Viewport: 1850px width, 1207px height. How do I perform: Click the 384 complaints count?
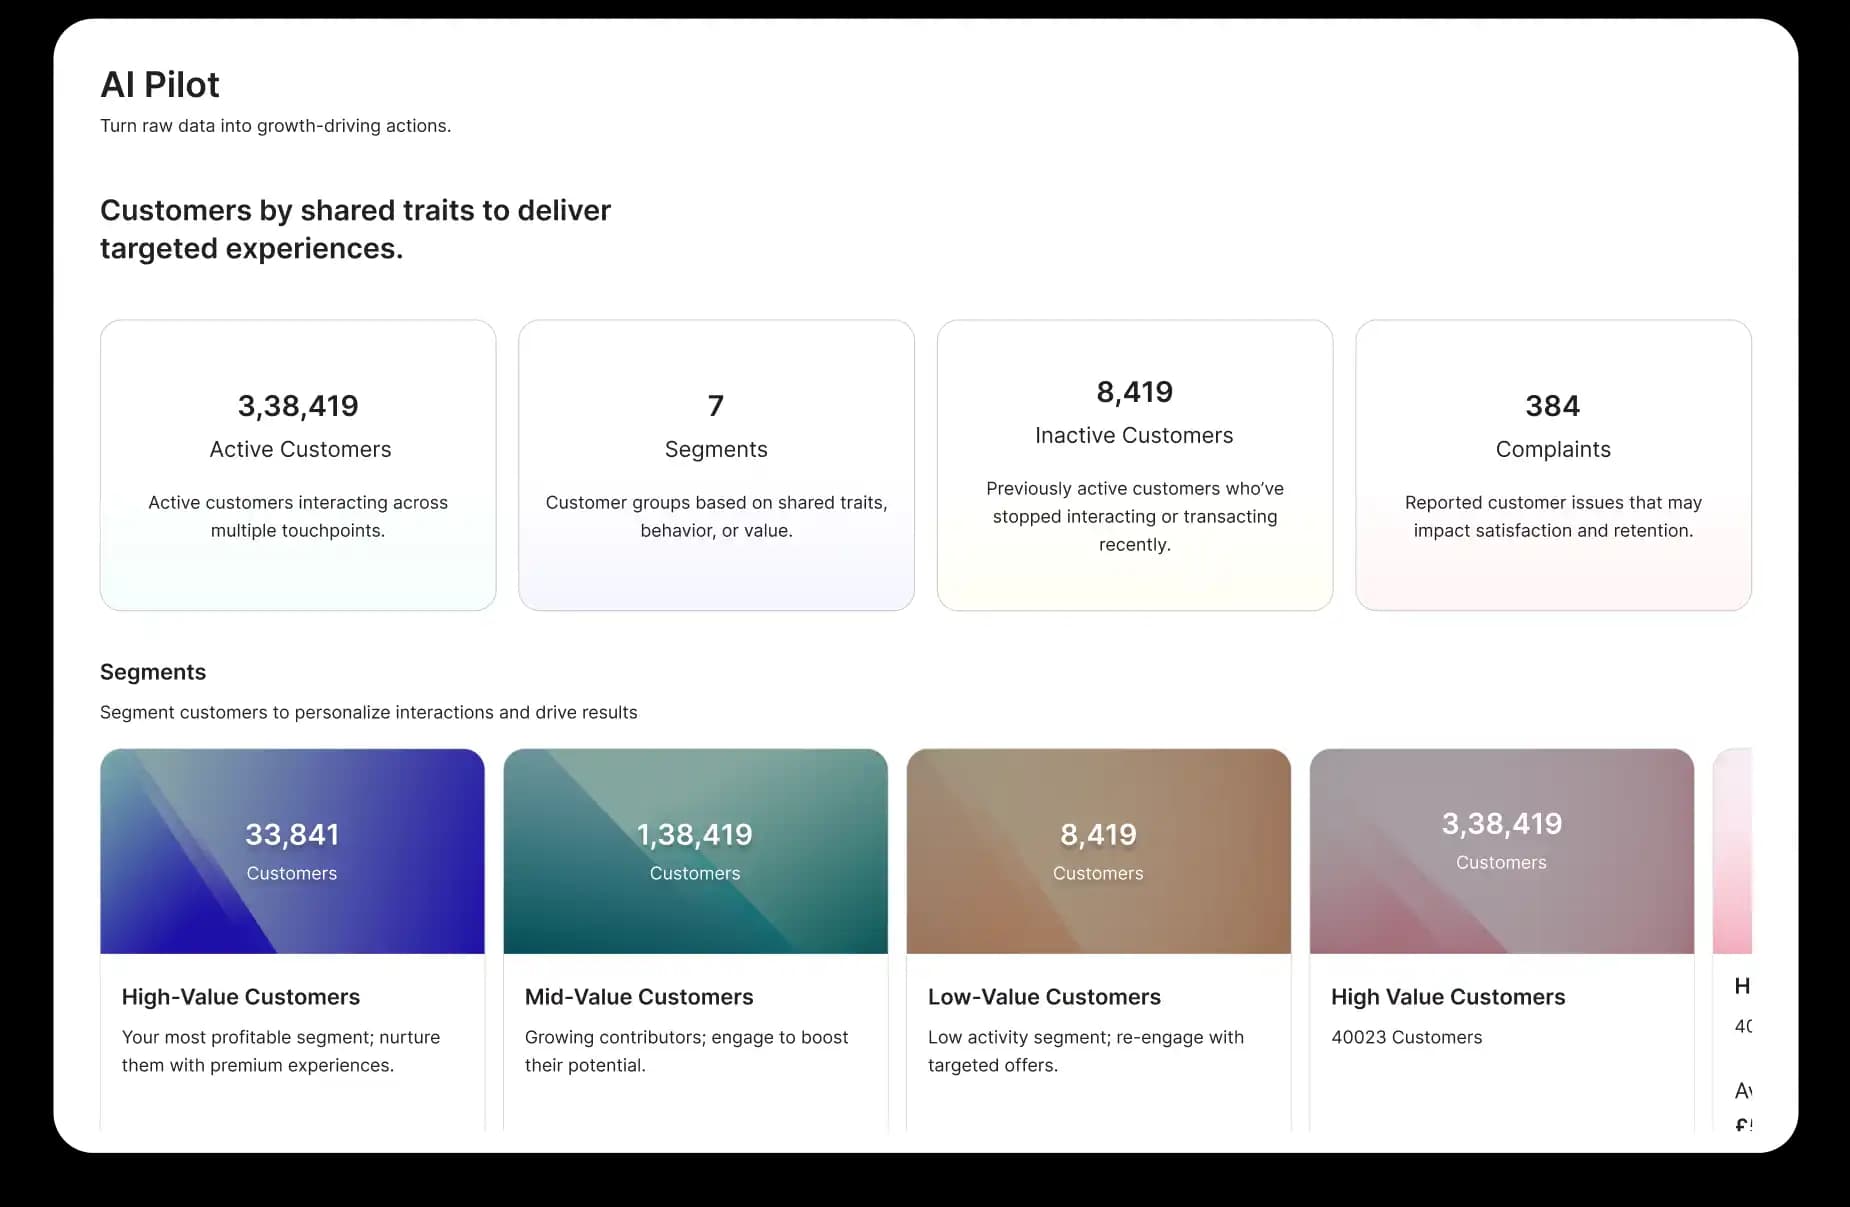[1552, 406]
